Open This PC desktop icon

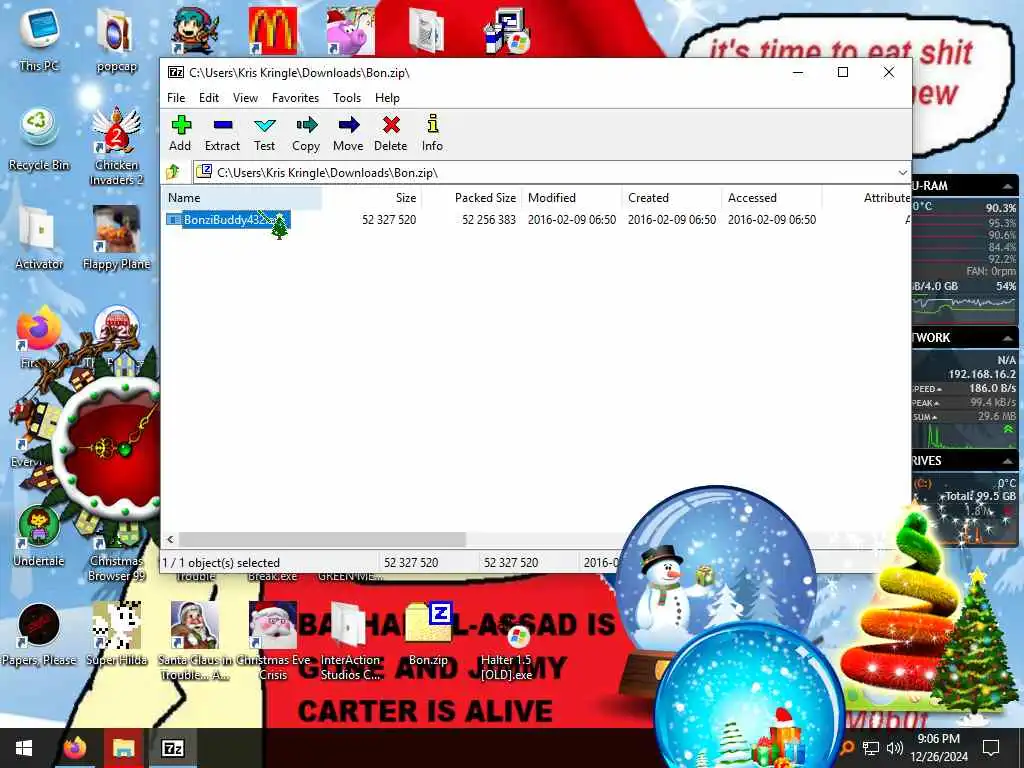[39, 38]
